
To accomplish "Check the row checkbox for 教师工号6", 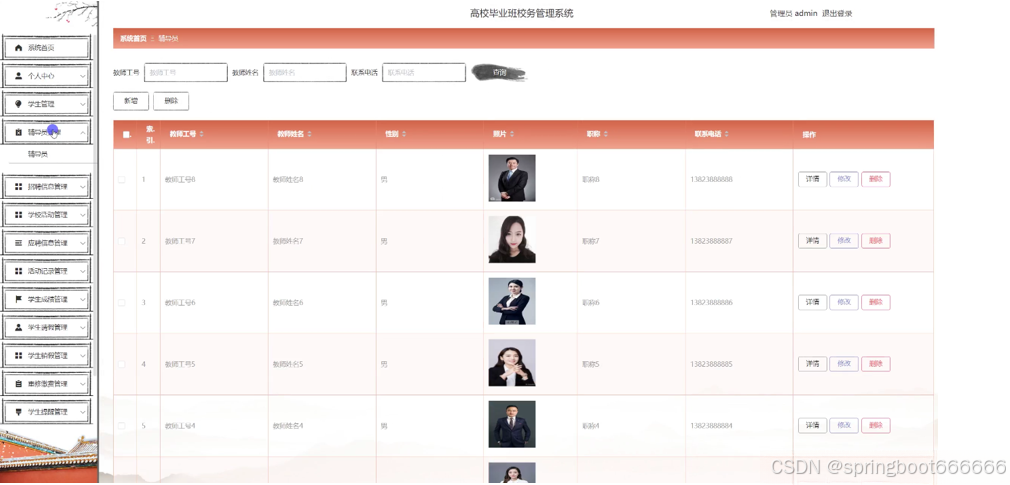I will pos(122,303).
